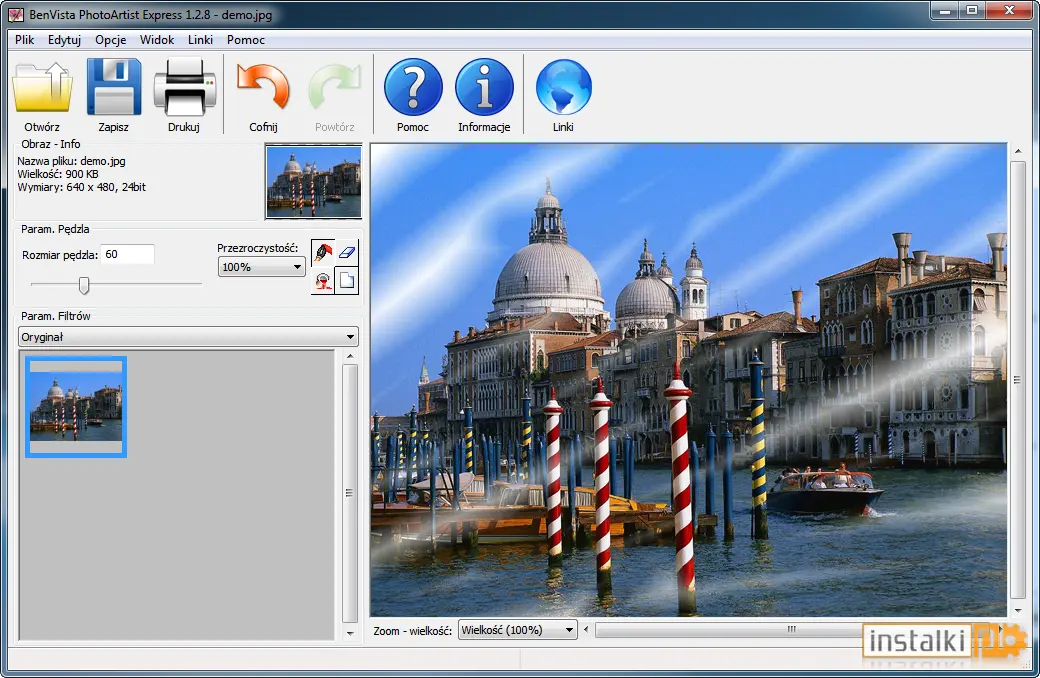This screenshot has height=678, width=1040.
Task: Select the eraser tool icon
Action: pos(347,253)
